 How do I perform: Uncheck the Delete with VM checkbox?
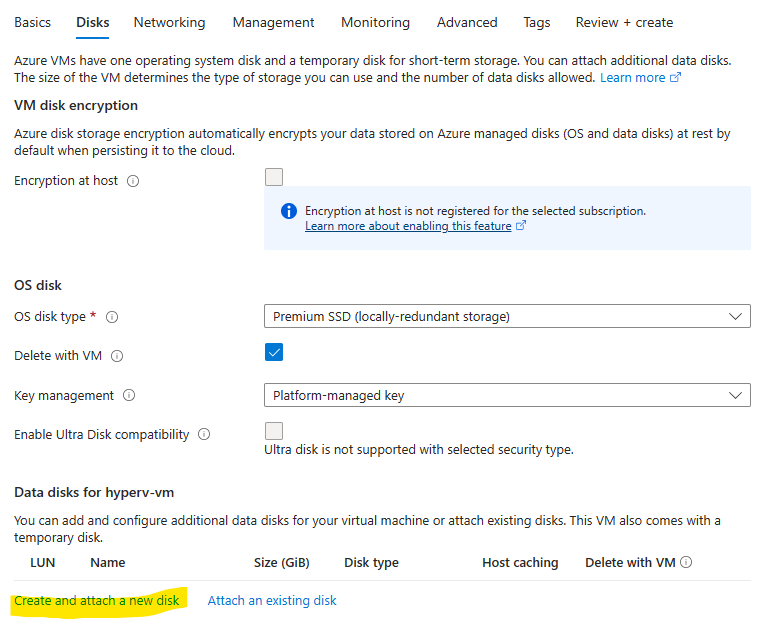point(274,353)
